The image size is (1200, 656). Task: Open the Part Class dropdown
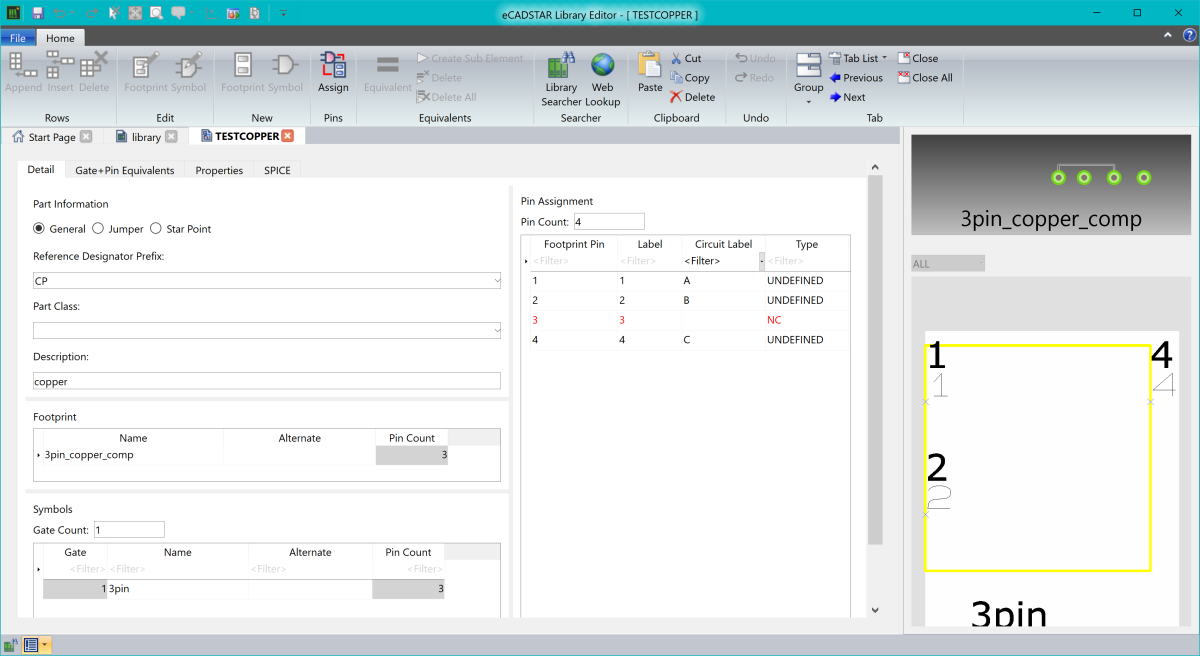(x=496, y=330)
